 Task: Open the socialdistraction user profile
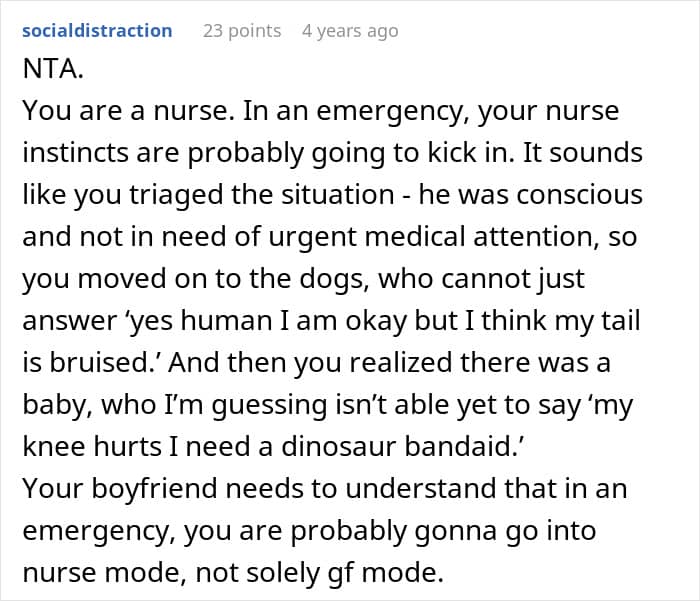97,31
